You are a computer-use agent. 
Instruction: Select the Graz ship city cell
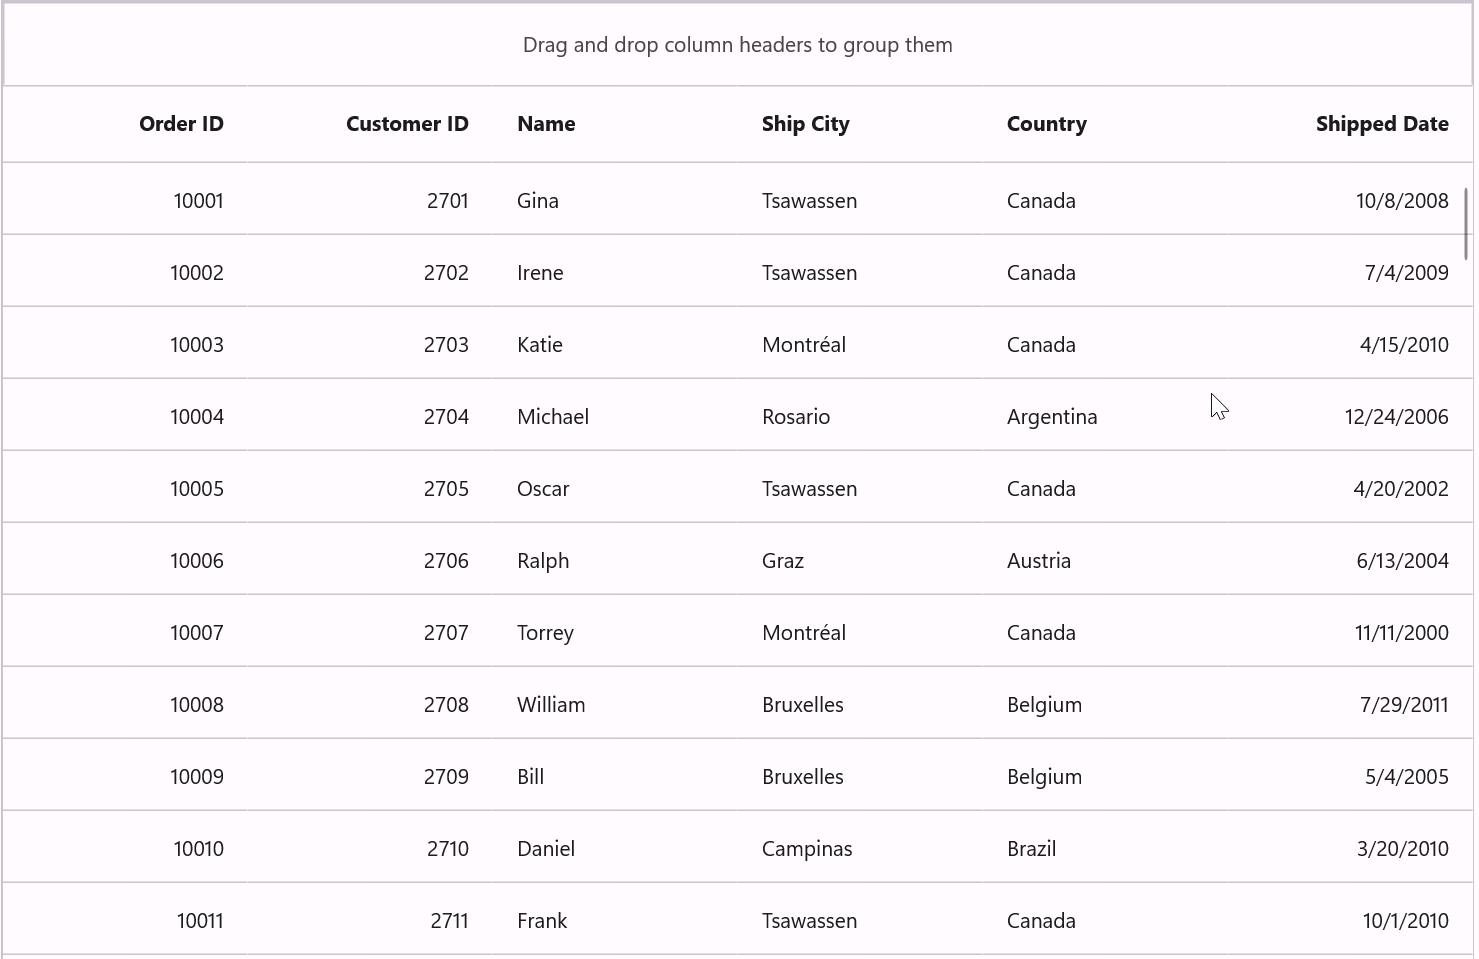782,560
